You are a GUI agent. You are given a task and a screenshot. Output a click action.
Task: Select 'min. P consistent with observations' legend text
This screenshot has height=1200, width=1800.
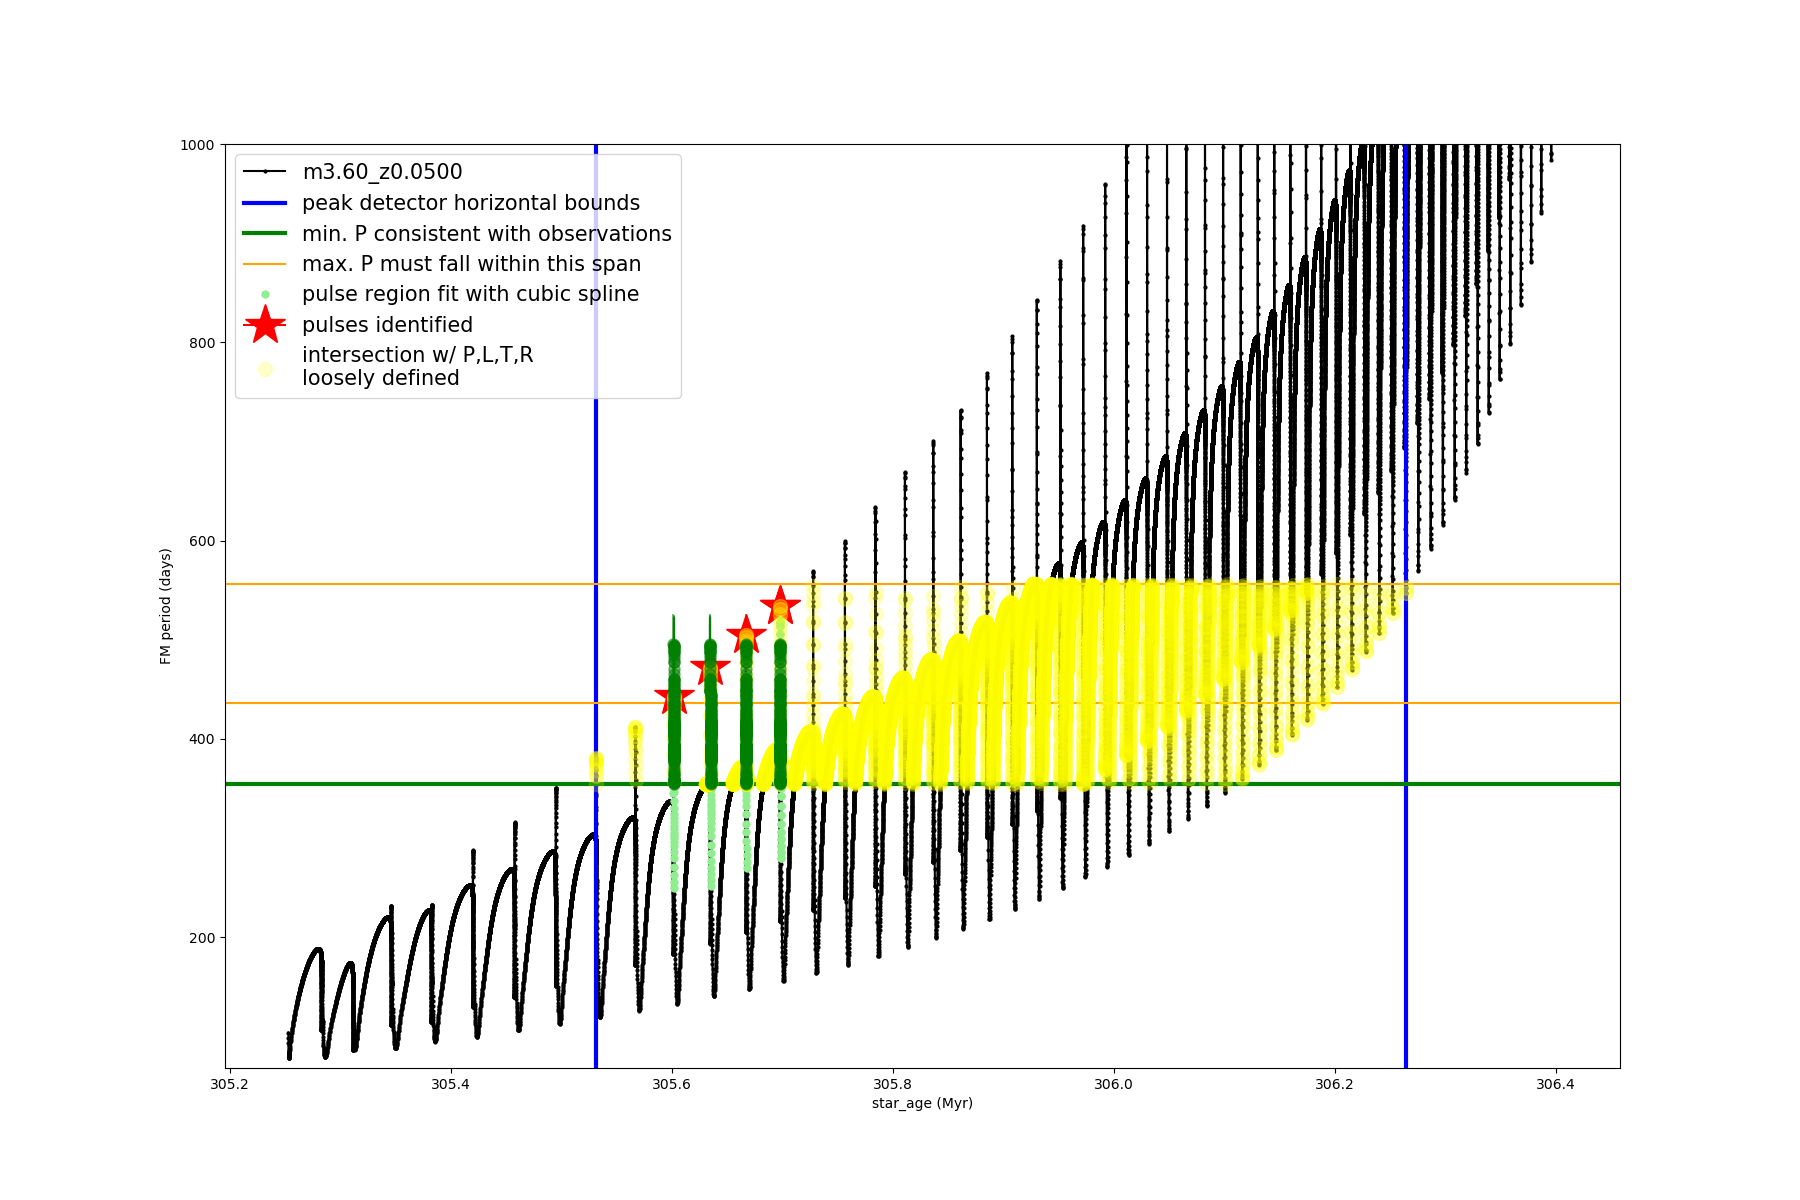tap(486, 234)
